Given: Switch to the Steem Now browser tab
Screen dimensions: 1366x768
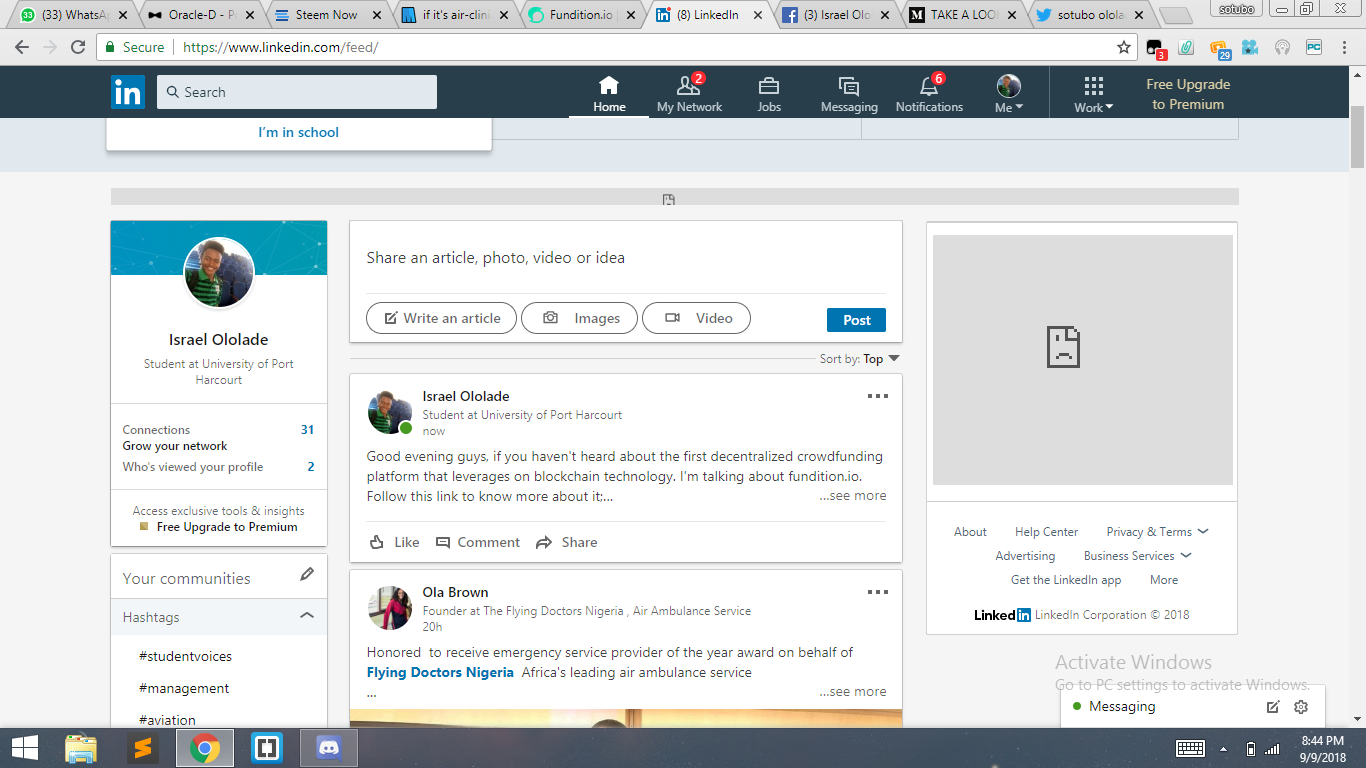Looking at the screenshot, I should [x=329, y=15].
